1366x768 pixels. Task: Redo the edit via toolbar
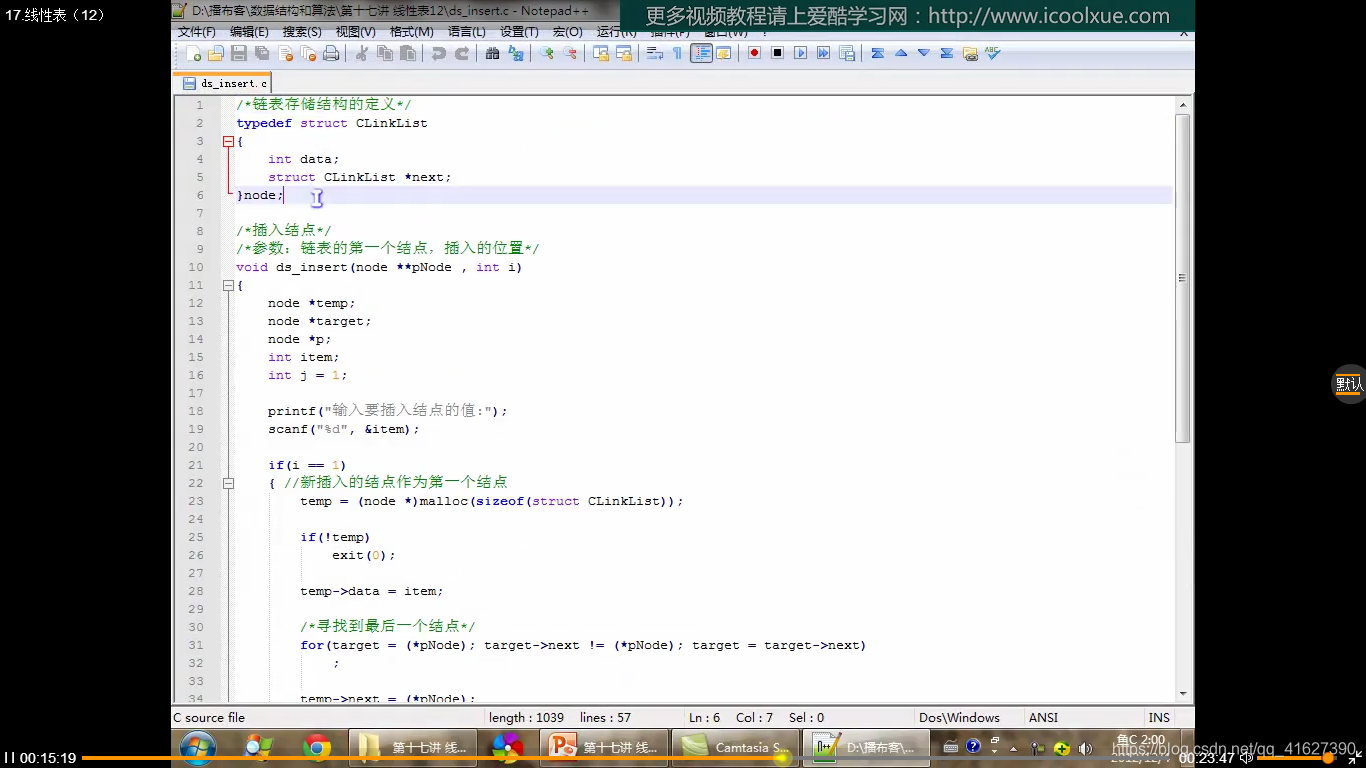point(462,53)
